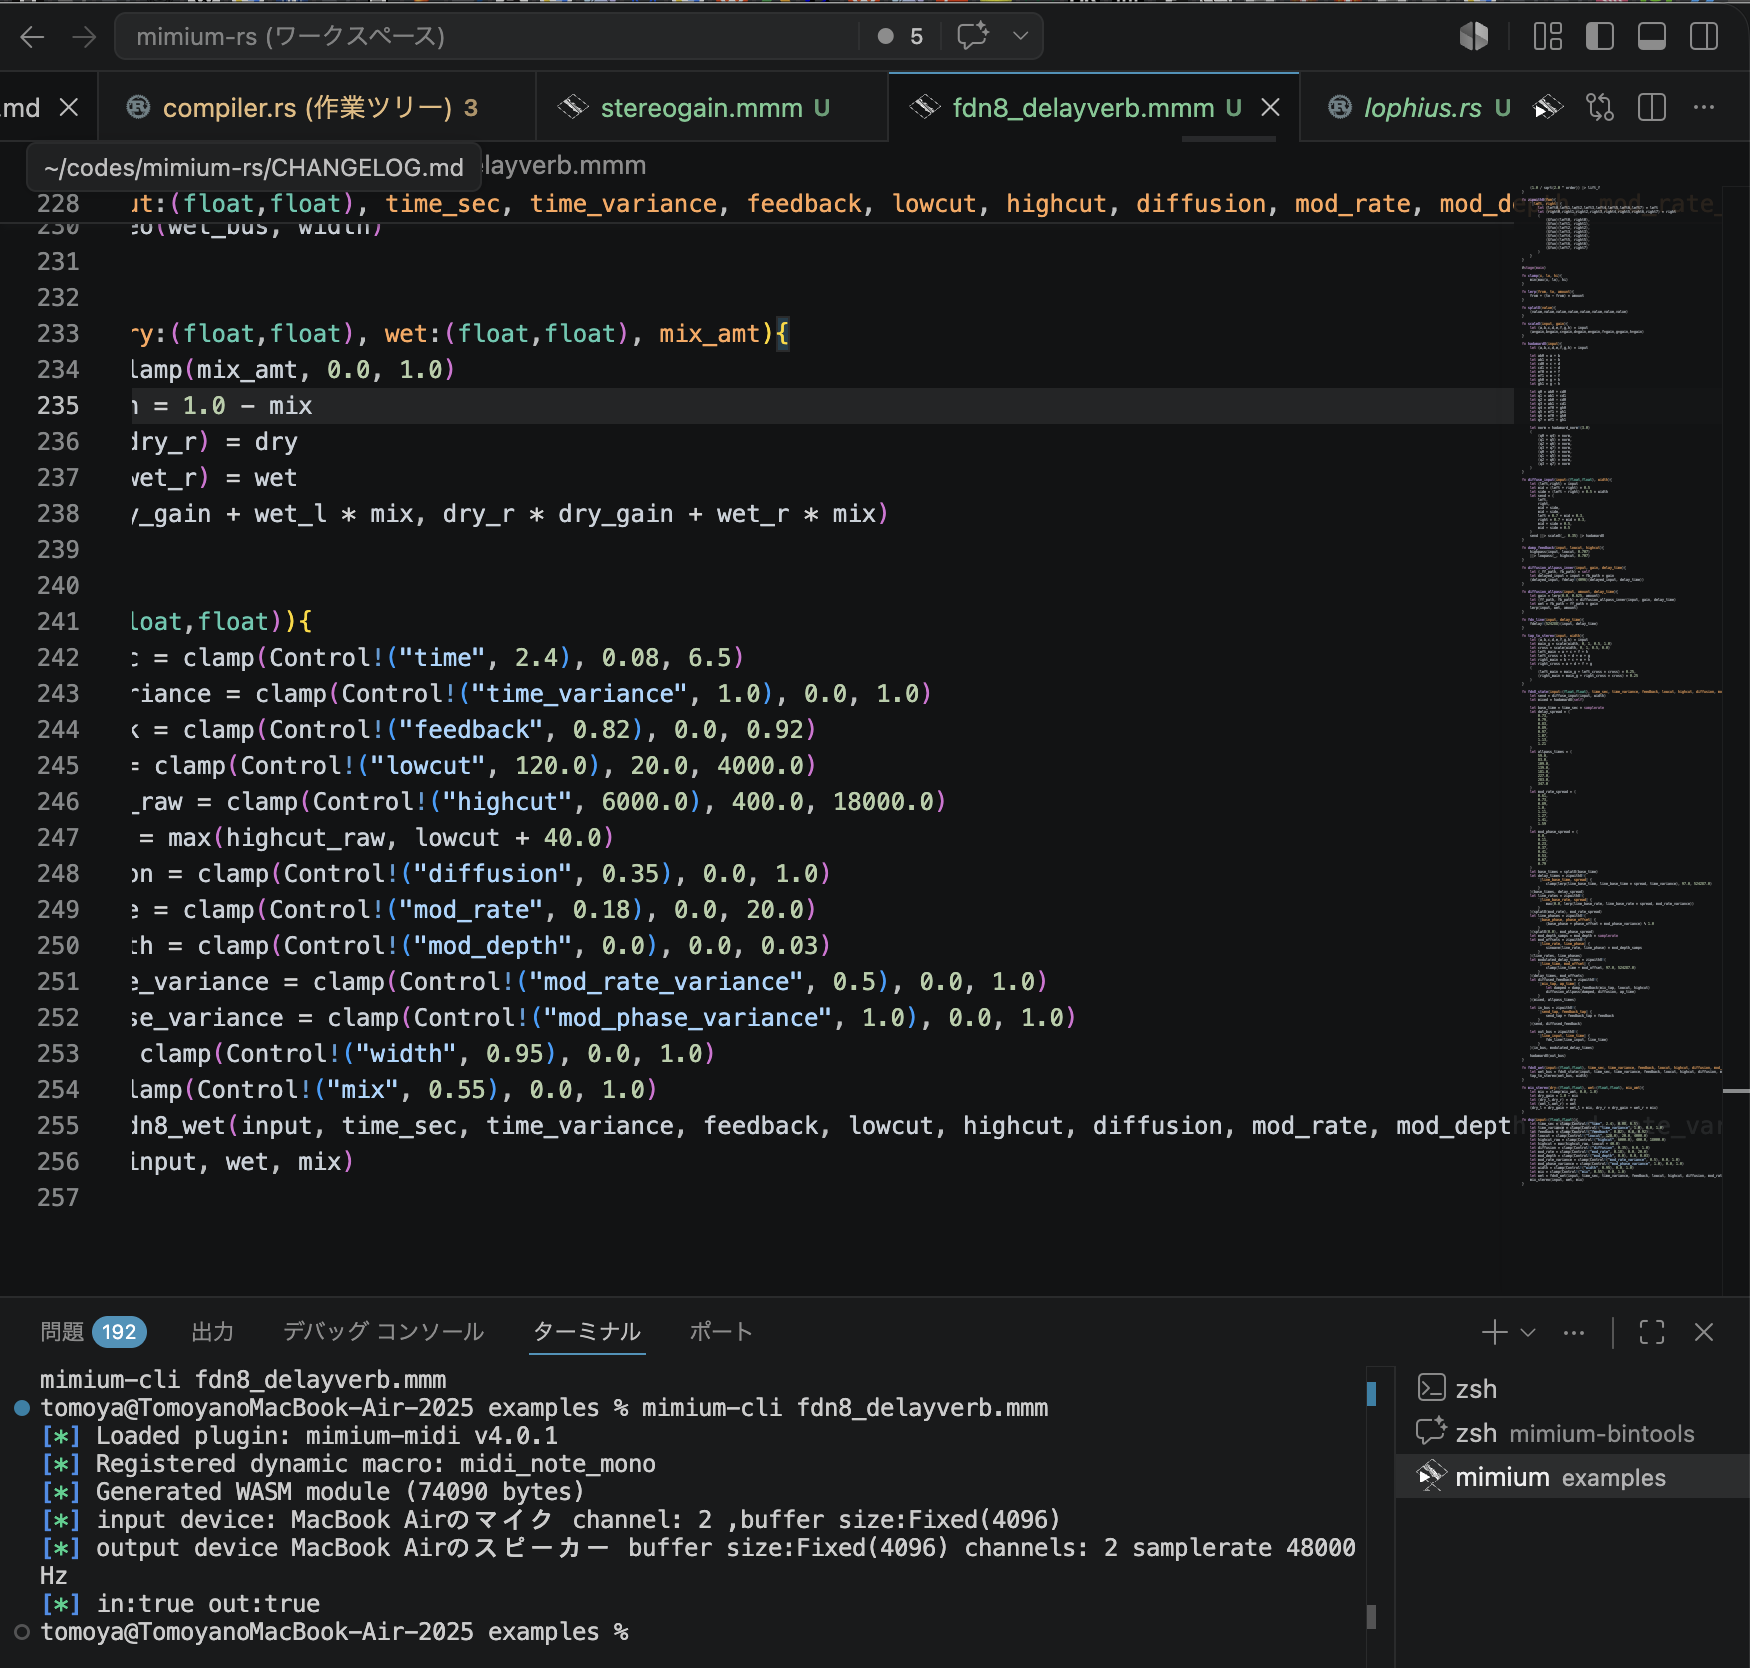Toggle the bottom panel visibility
Image resolution: width=1750 pixels, height=1668 pixels.
click(x=1652, y=37)
